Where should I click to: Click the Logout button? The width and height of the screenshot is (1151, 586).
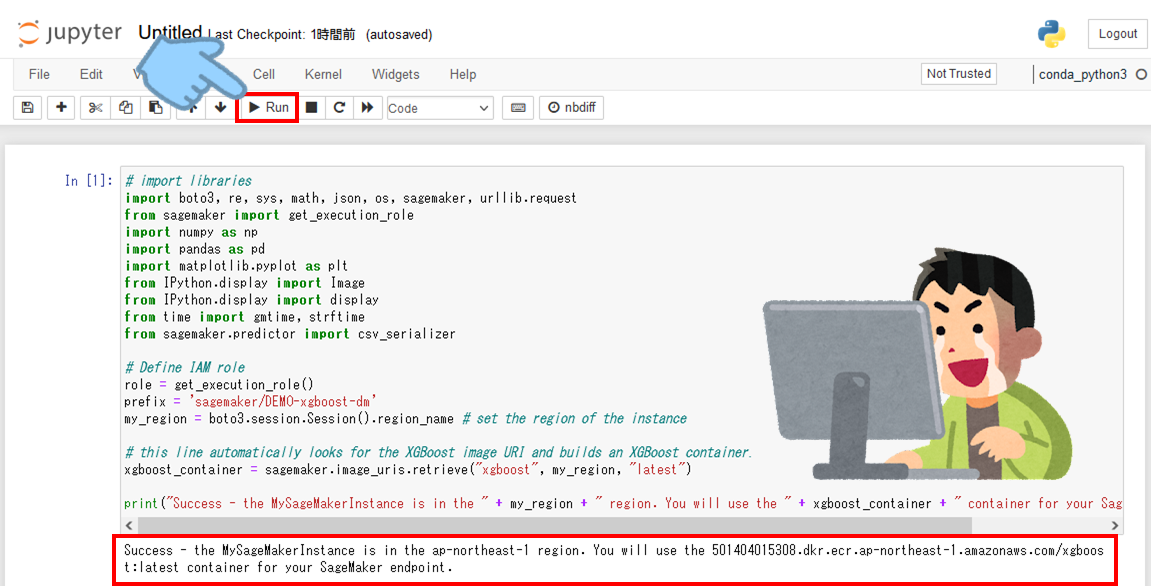[1117, 34]
